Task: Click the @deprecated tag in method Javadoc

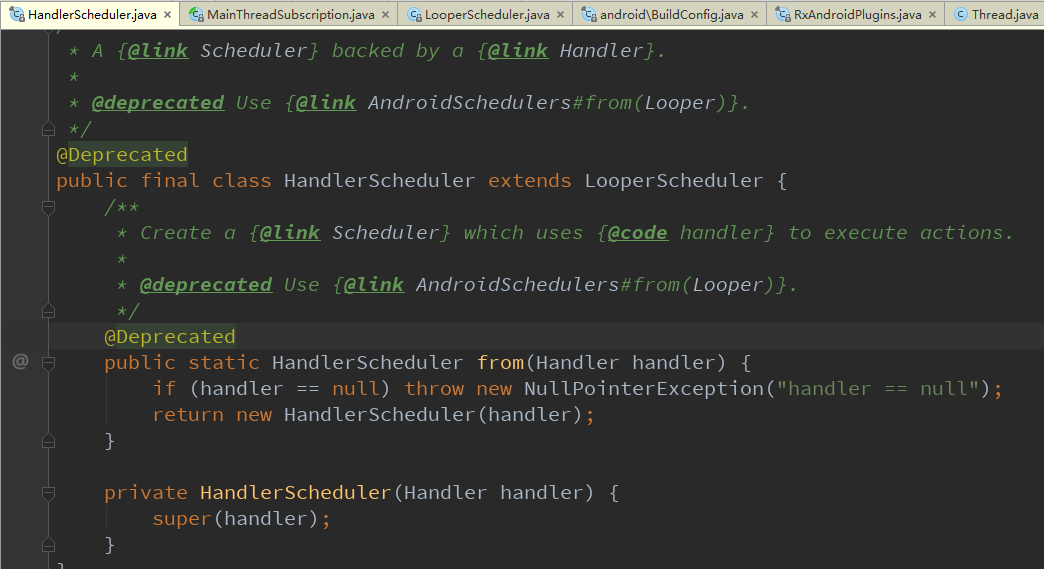Action: [x=206, y=284]
